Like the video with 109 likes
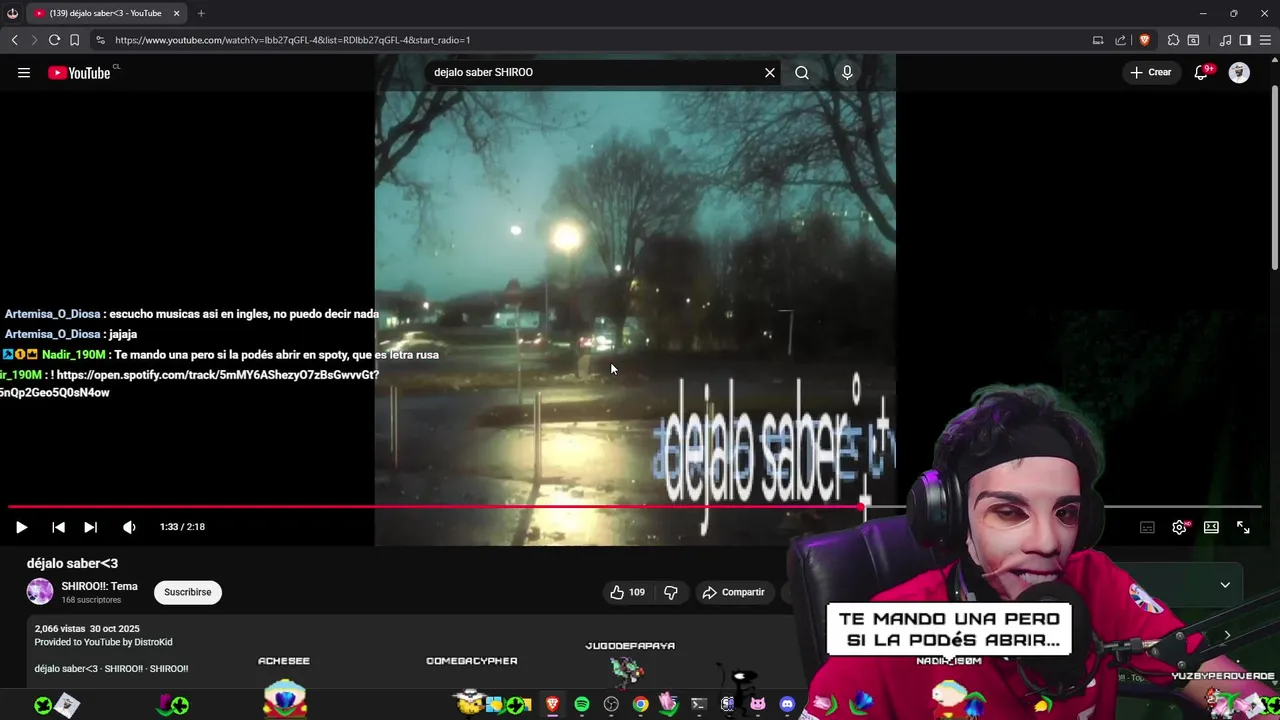The image size is (1280, 720). tap(627, 592)
